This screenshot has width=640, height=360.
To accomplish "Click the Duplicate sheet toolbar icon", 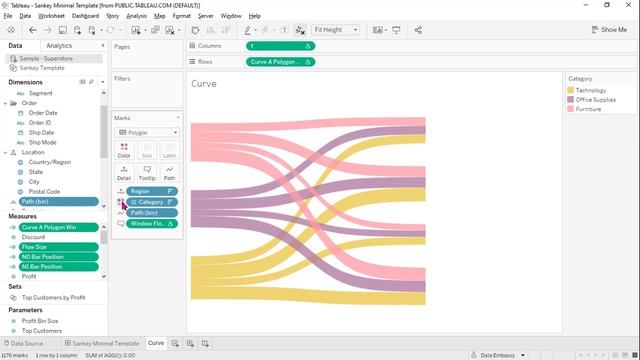I will [155, 30].
